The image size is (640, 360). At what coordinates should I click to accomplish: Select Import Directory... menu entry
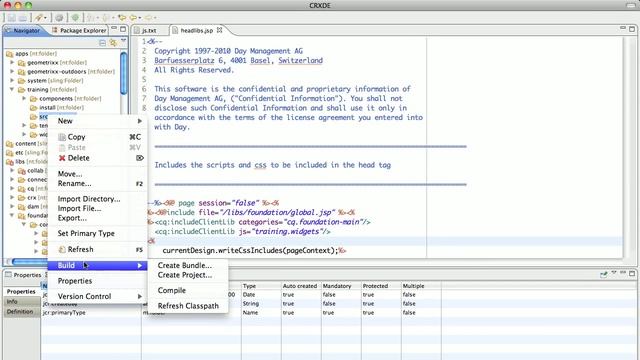(x=98, y=199)
